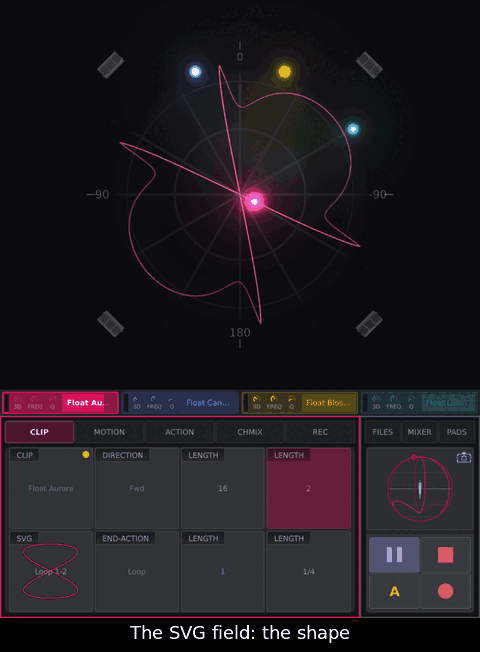Screen dimensions: 480x652
Task: Click the camera snapshot icon in the sphere view
Action: coord(464,458)
